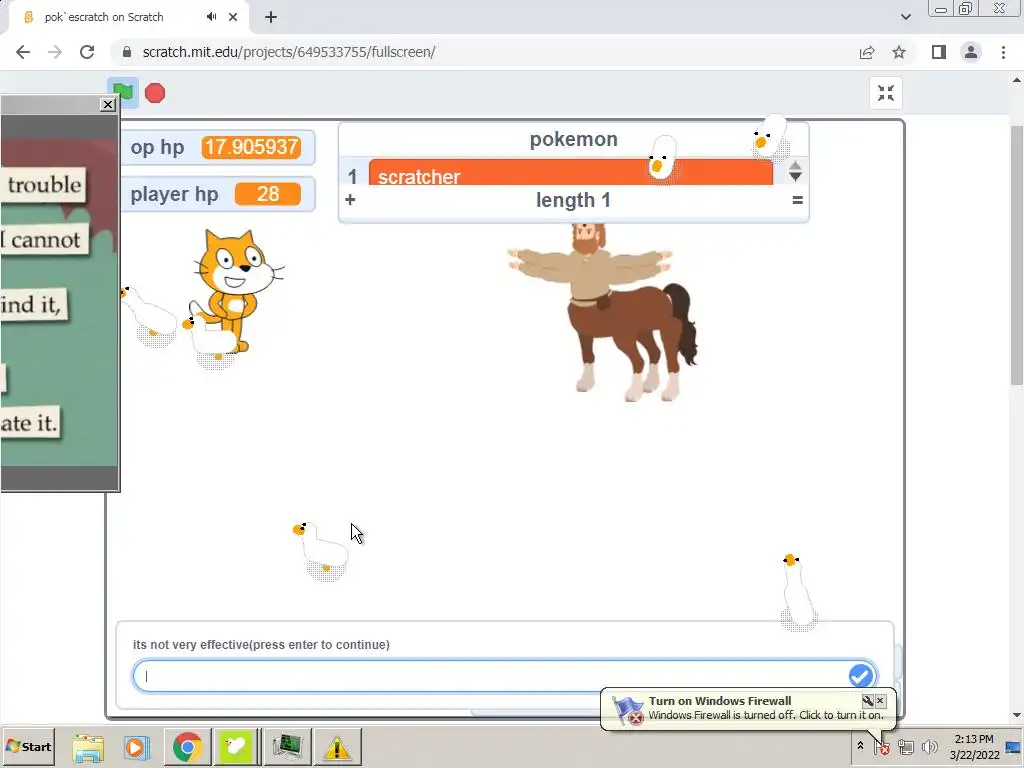The width and height of the screenshot is (1024, 768).
Task: Click the list resize equals handle
Action: tap(797, 200)
